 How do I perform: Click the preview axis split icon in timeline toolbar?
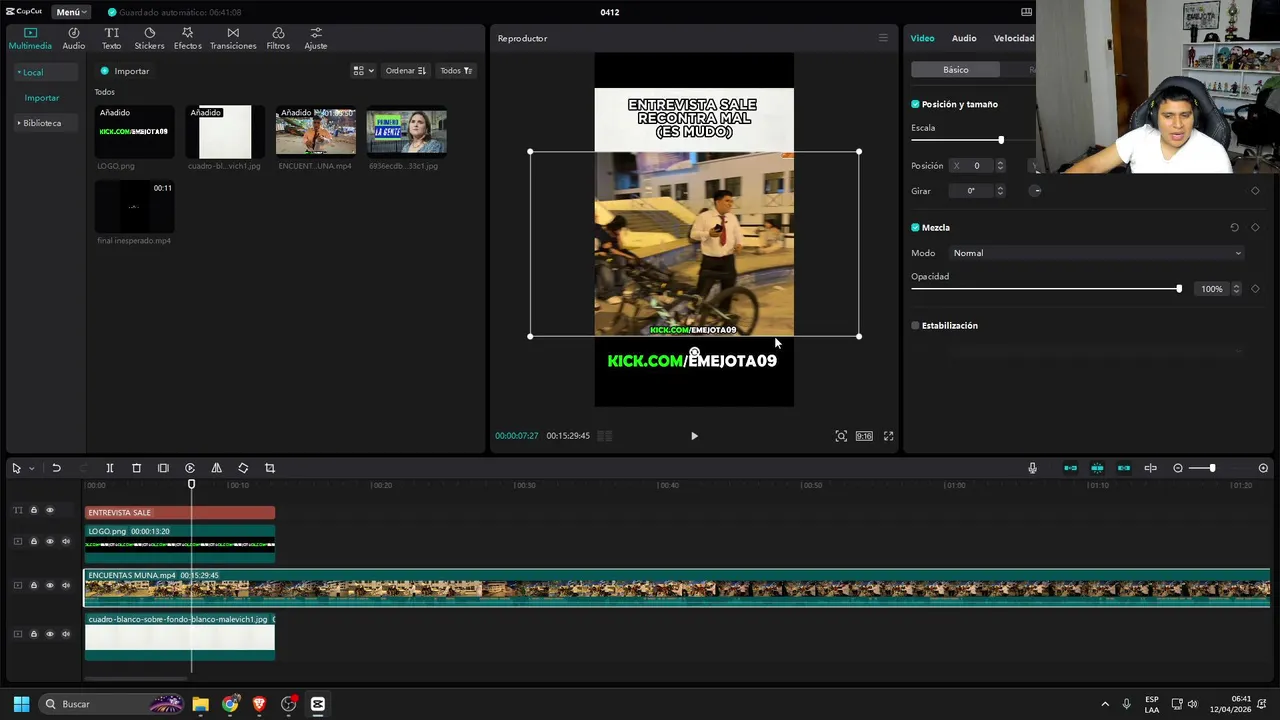[1151, 468]
